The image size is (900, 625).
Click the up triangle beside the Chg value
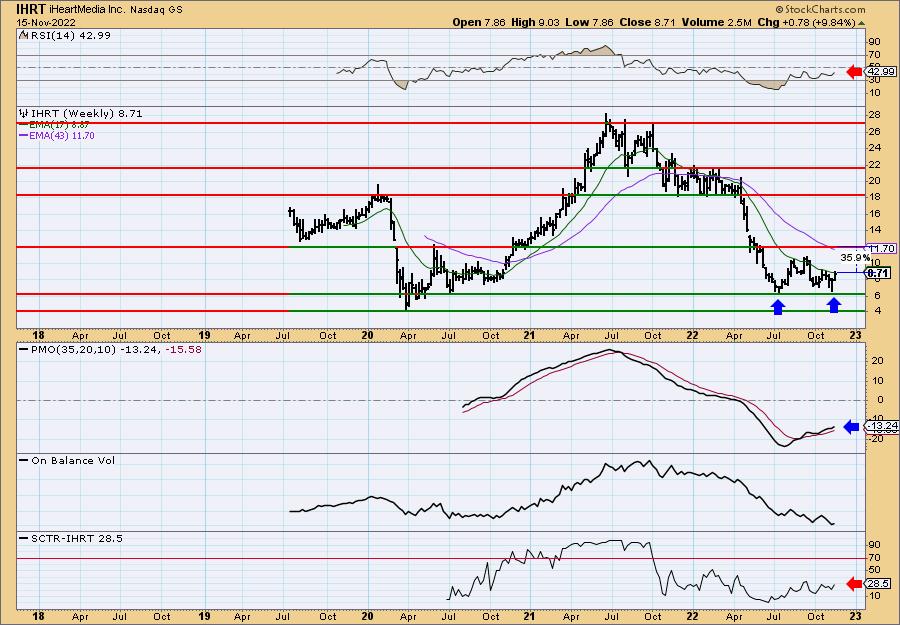coord(861,23)
